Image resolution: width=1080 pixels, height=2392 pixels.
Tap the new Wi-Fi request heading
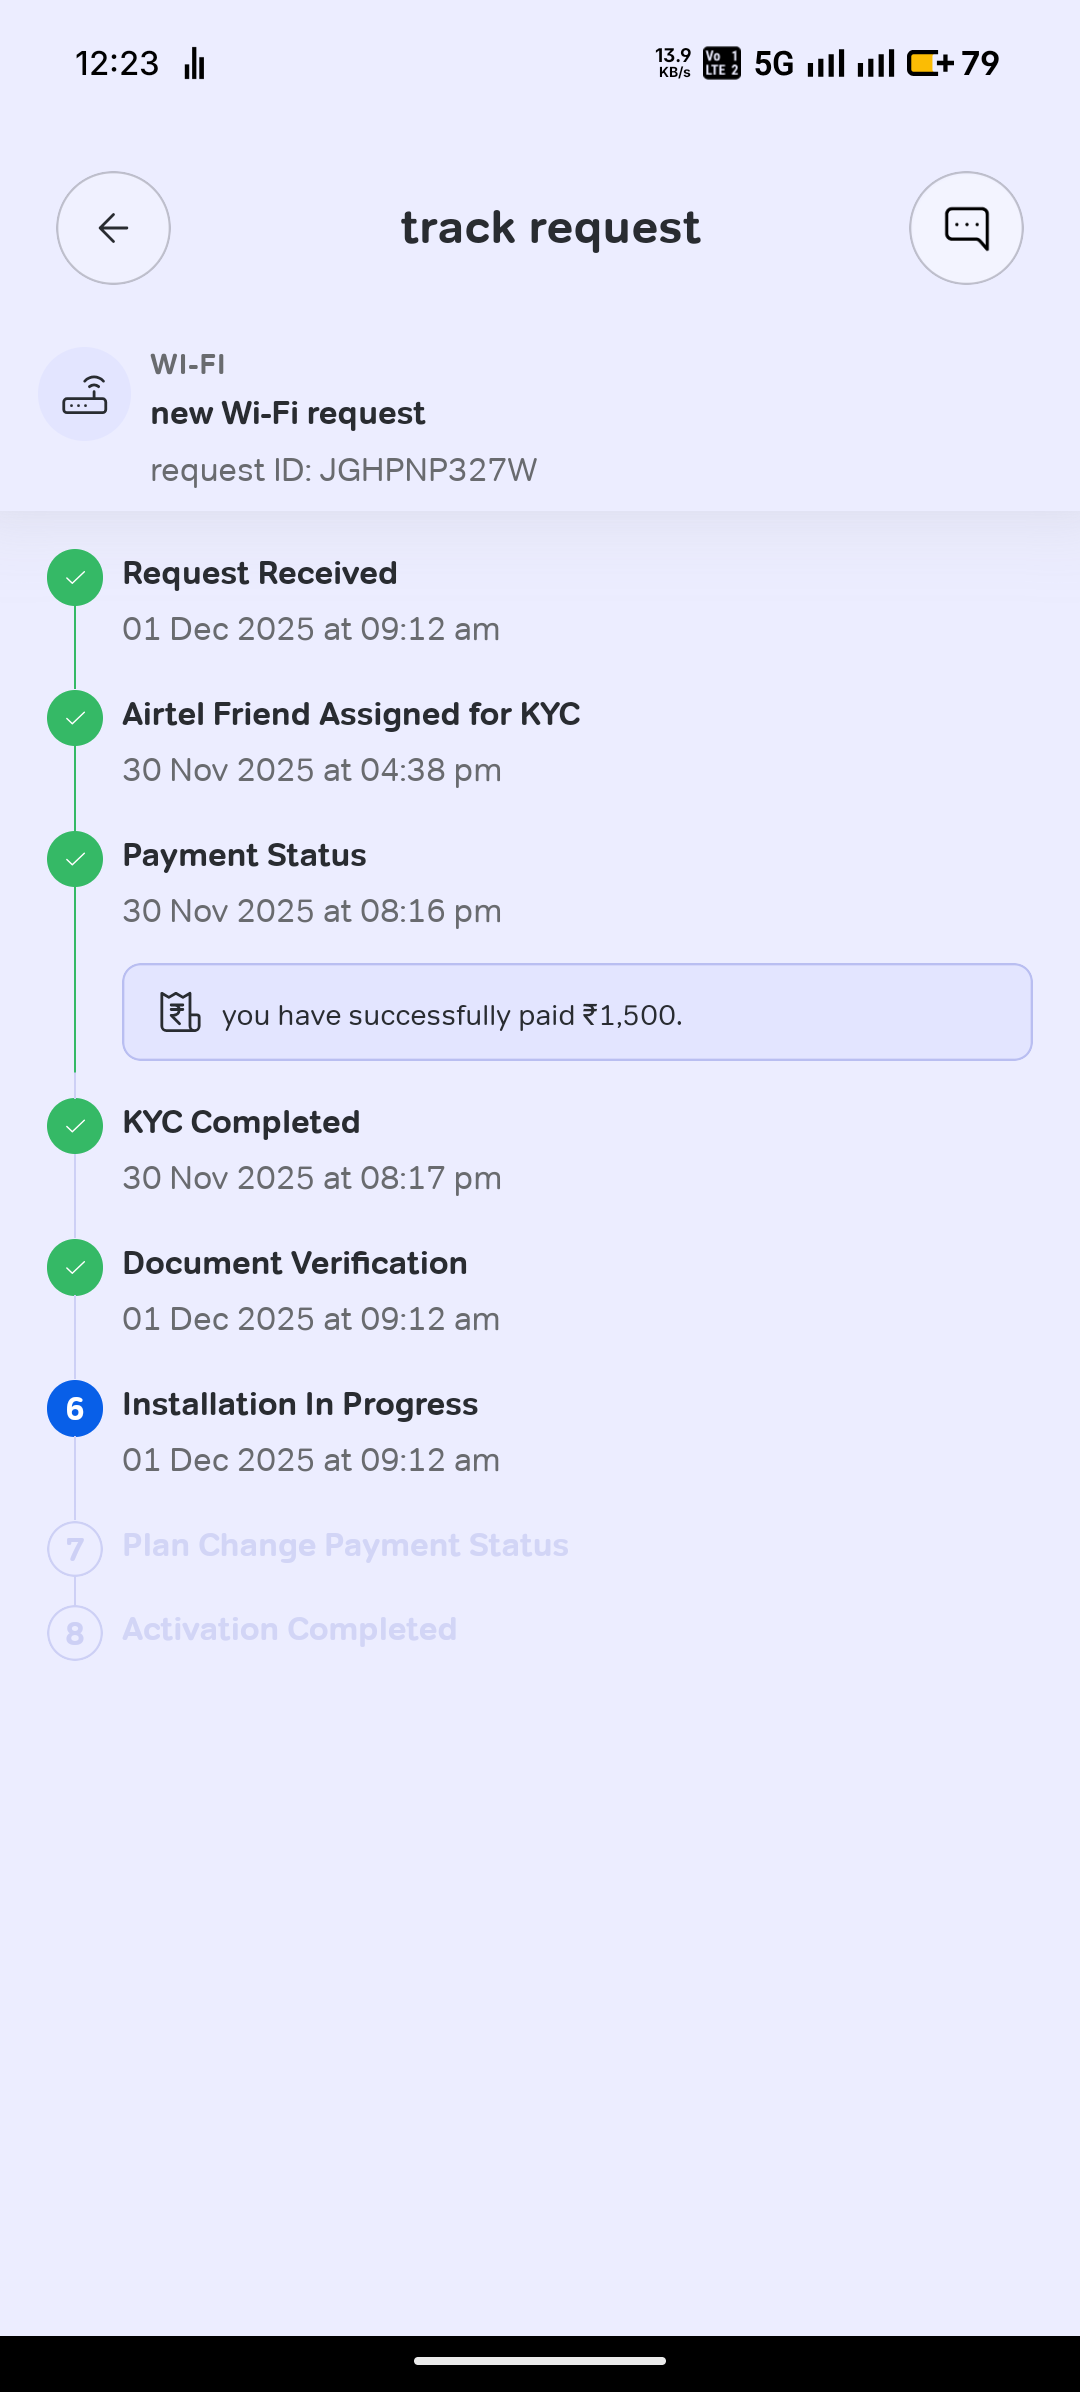tap(288, 413)
